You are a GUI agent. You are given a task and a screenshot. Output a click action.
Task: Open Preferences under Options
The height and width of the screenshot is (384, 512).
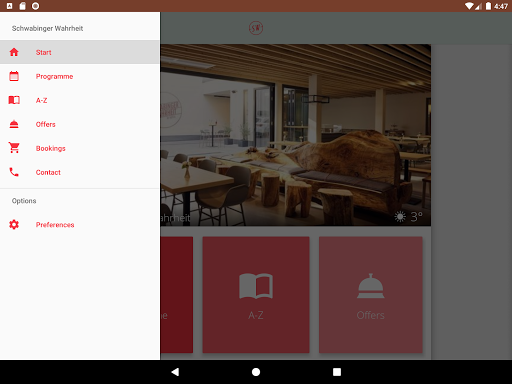[x=80, y=225]
